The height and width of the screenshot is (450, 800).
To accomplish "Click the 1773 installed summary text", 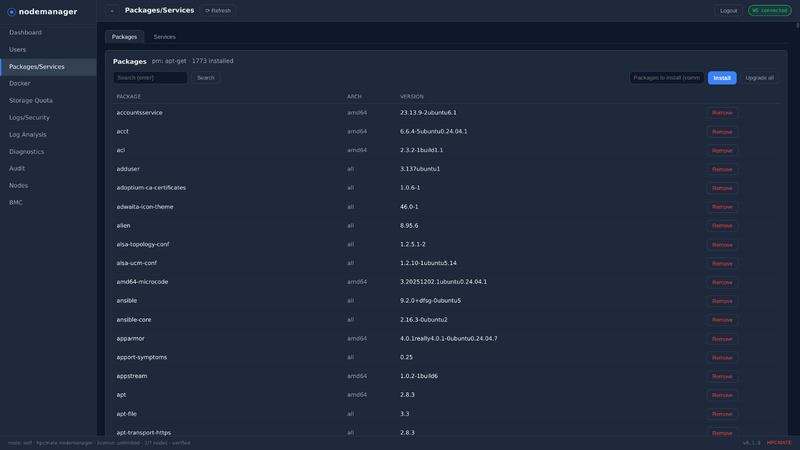I will 212,61.
